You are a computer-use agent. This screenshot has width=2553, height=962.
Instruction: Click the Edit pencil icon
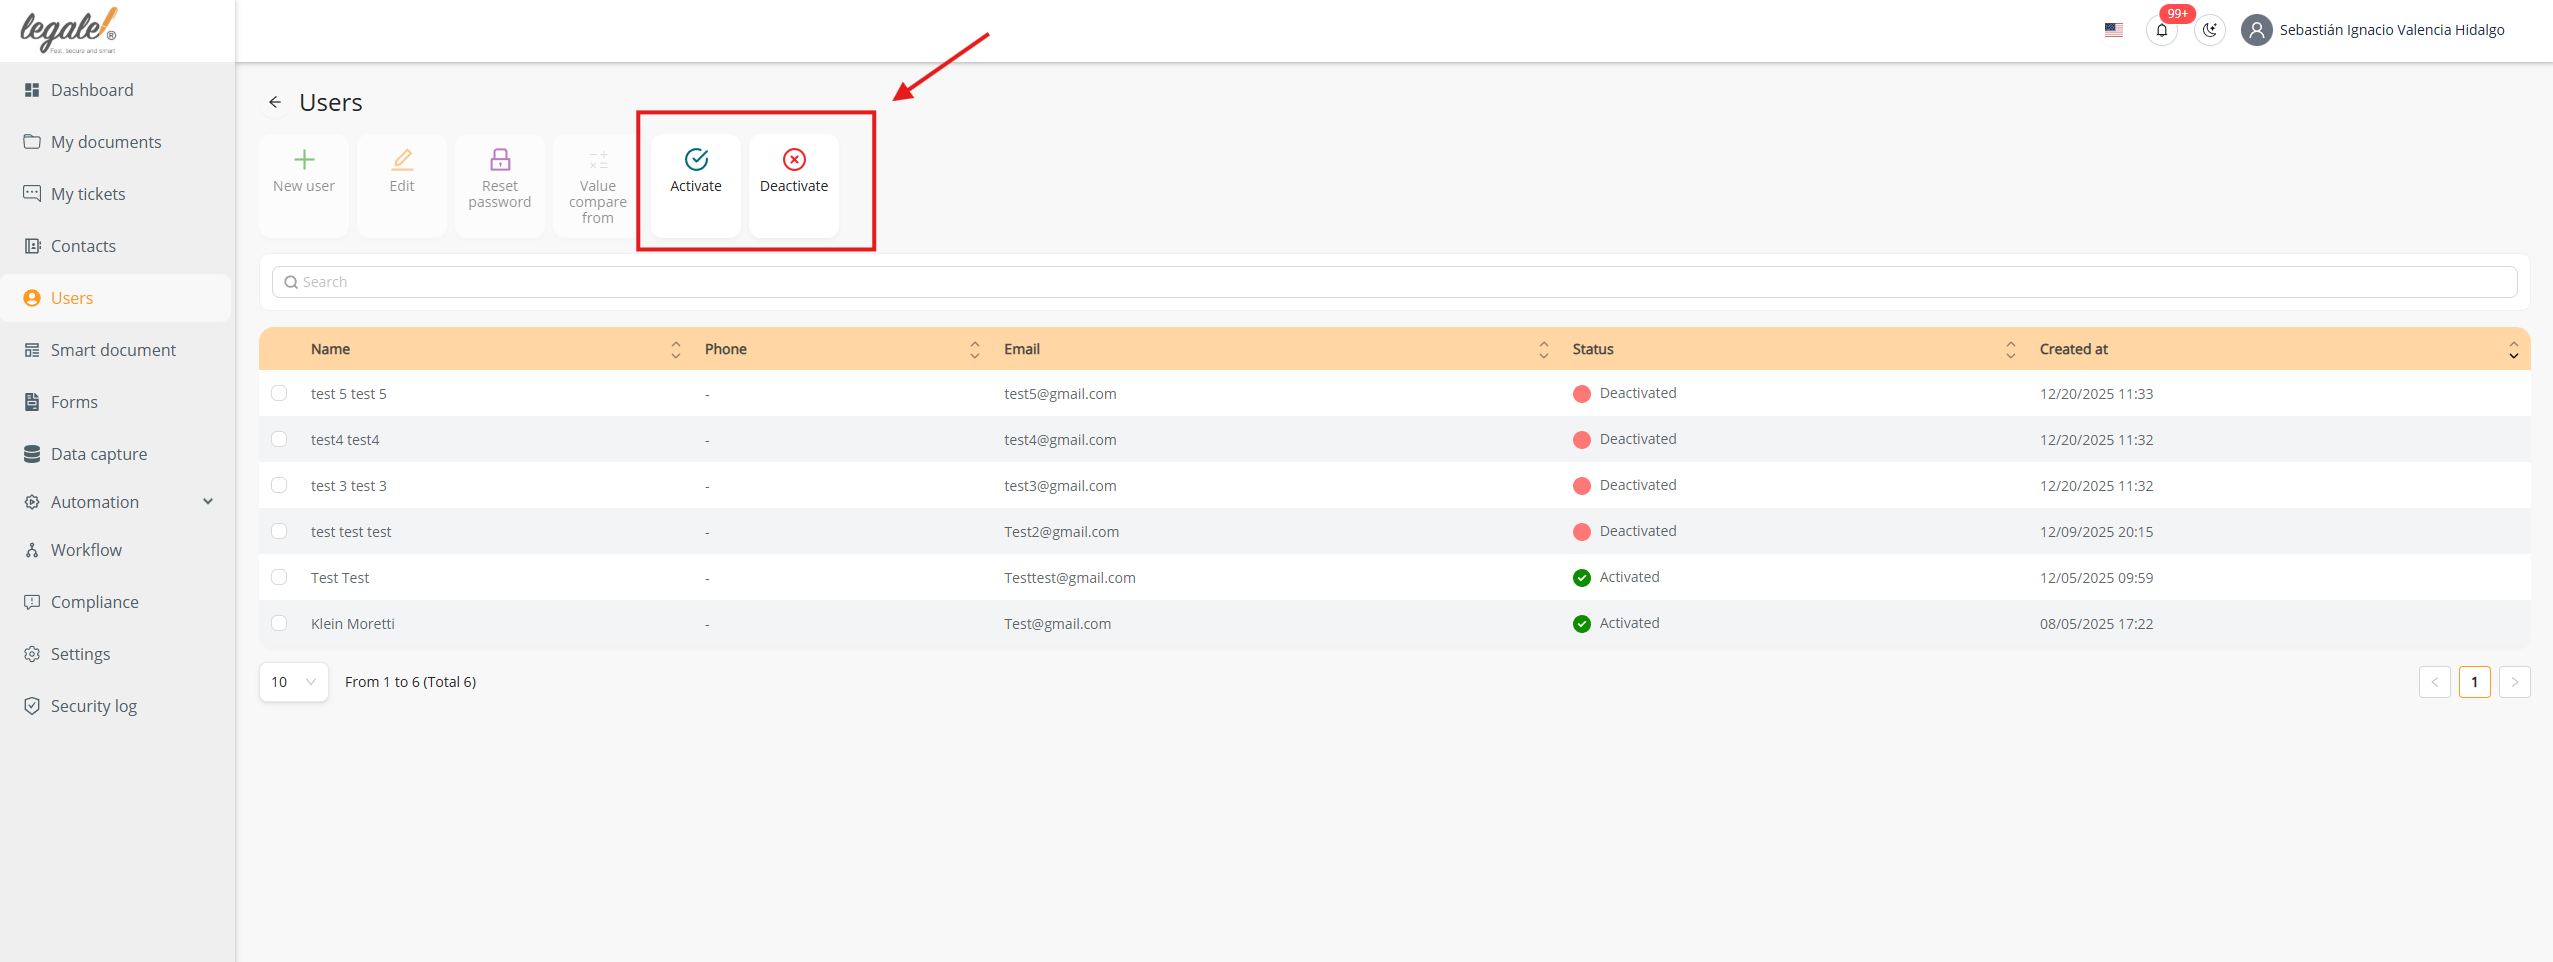pos(402,160)
